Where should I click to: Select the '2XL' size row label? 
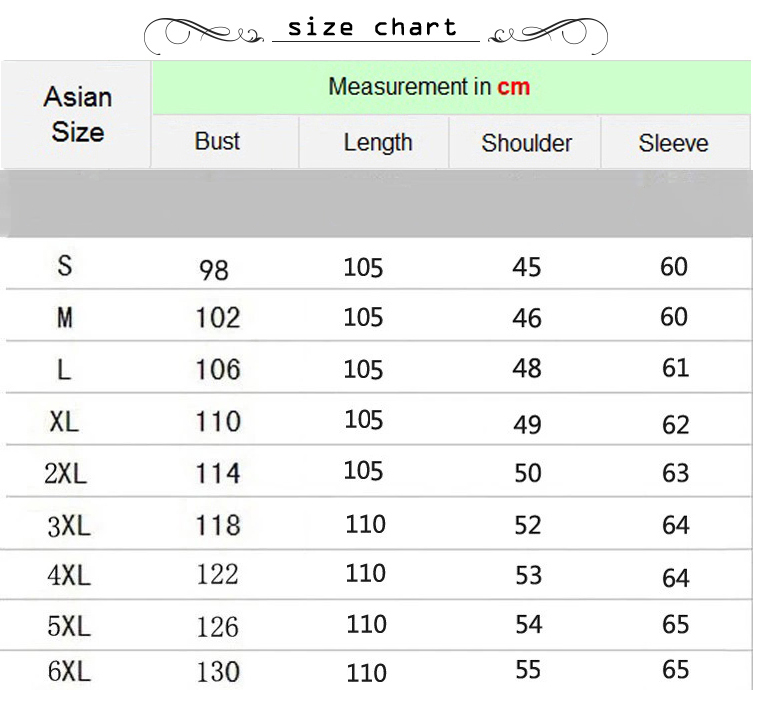point(66,473)
